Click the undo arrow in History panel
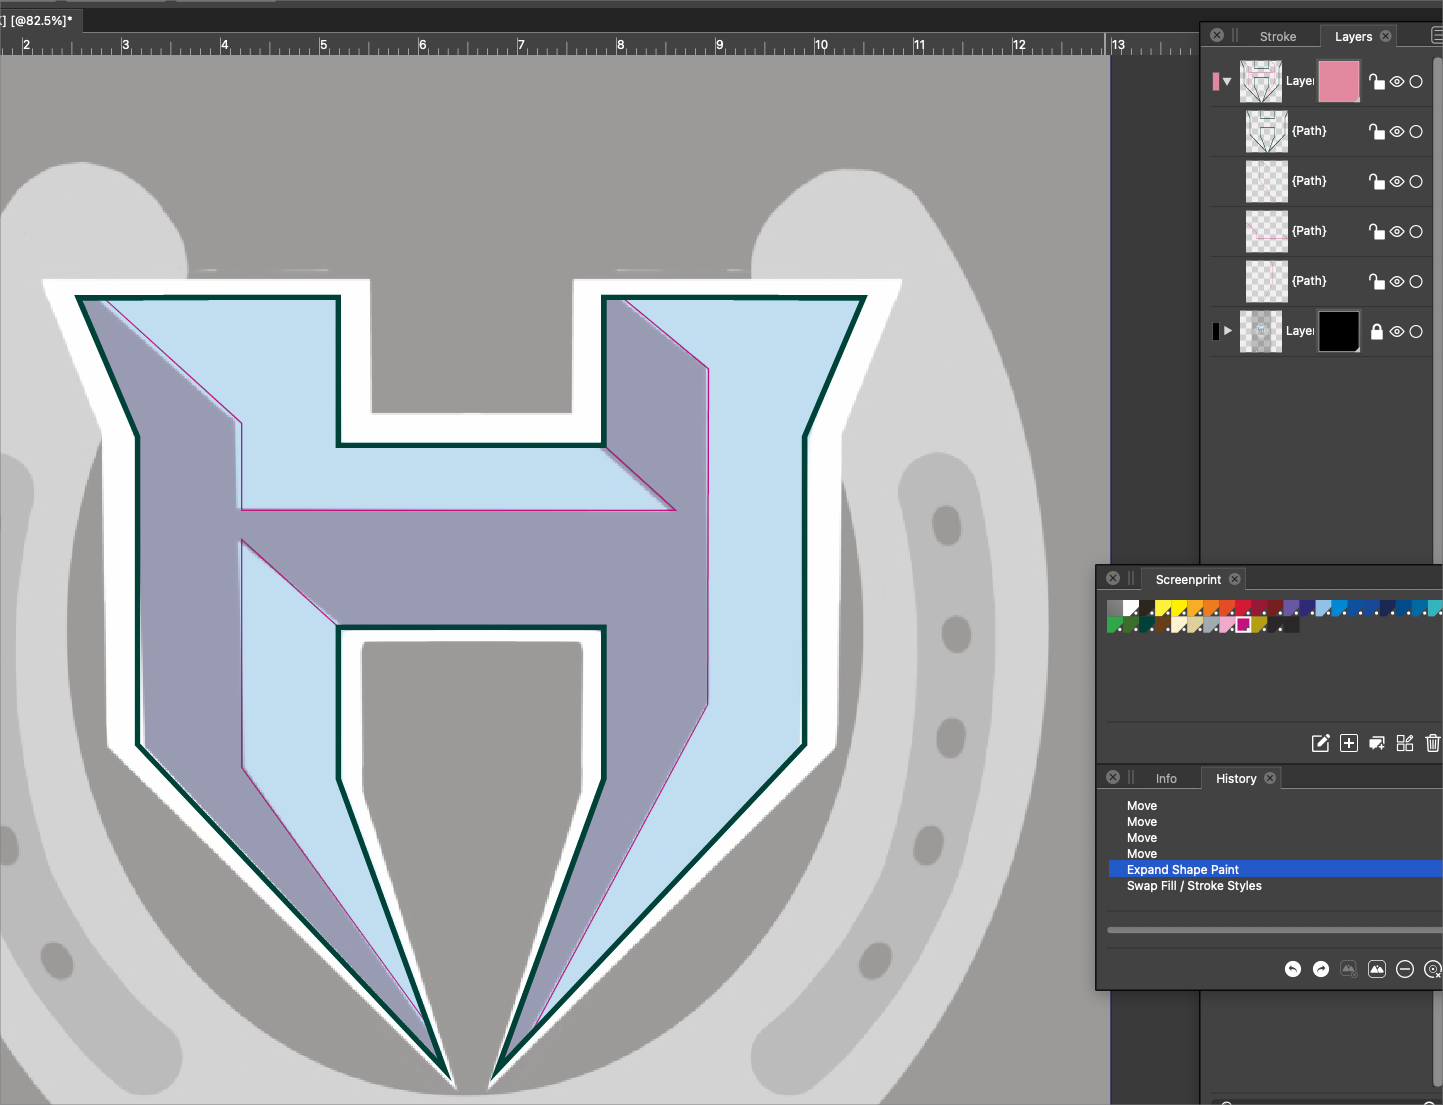The height and width of the screenshot is (1105, 1443). tap(1293, 969)
